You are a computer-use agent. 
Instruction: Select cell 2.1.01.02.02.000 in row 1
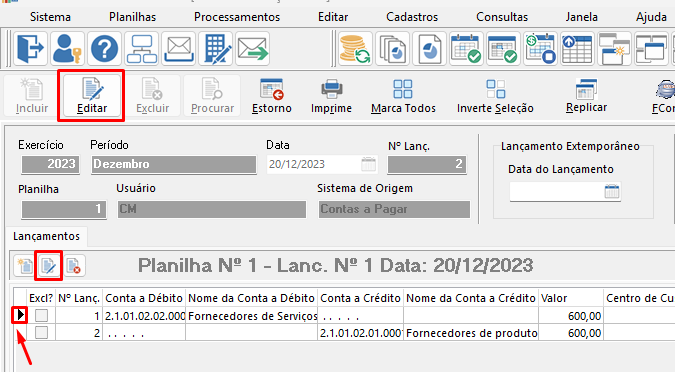pyautogui.click(x=144, y=316)
